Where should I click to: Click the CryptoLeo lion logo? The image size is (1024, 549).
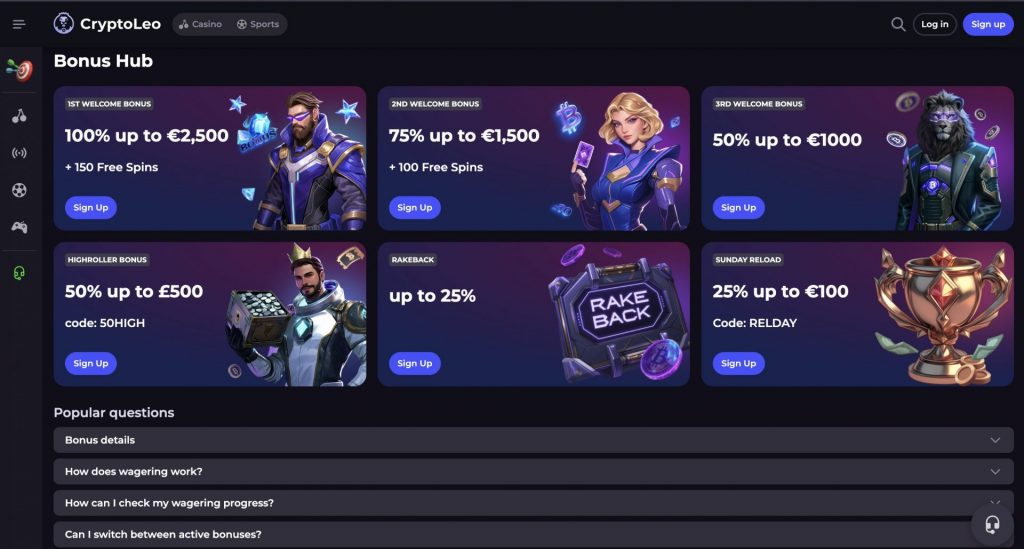(x=63, y=24)
